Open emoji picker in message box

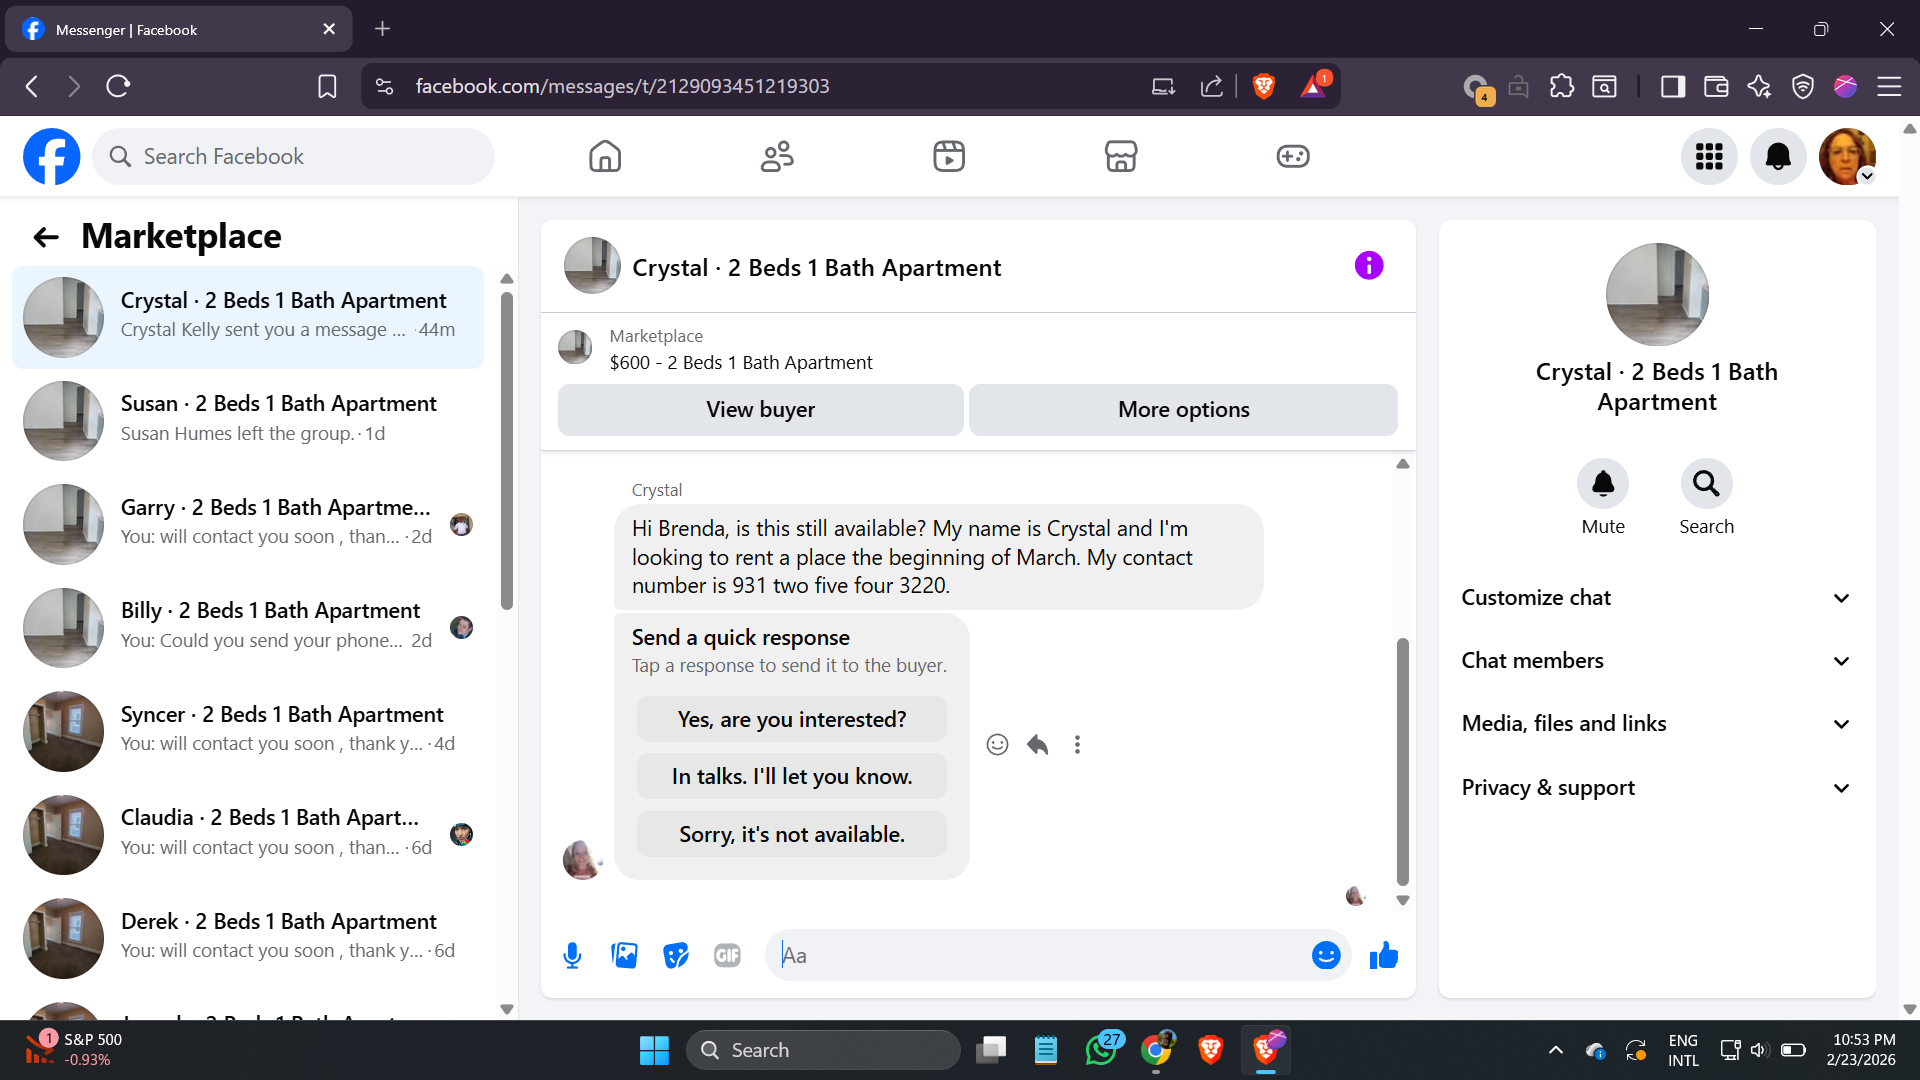tap(1325, 956)
